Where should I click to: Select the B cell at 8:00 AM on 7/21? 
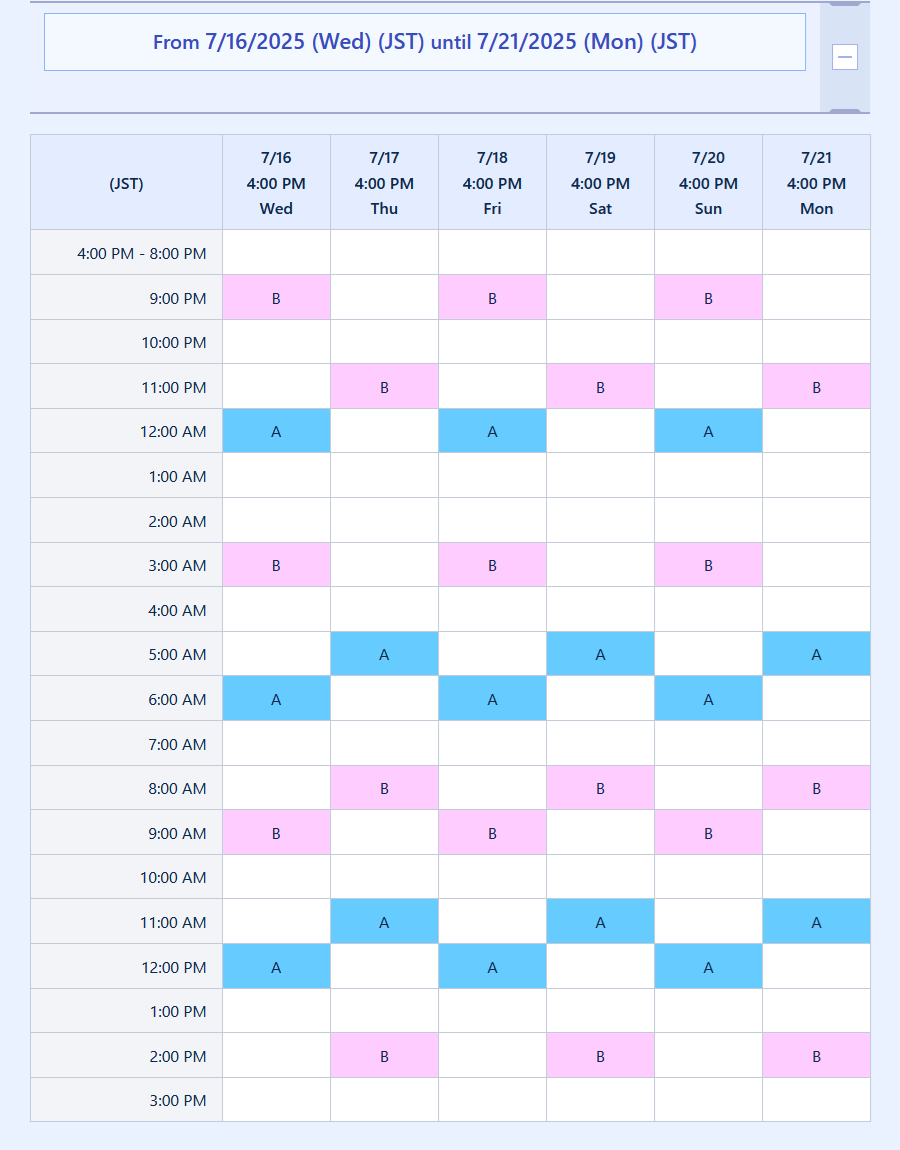tap(816, 788)
